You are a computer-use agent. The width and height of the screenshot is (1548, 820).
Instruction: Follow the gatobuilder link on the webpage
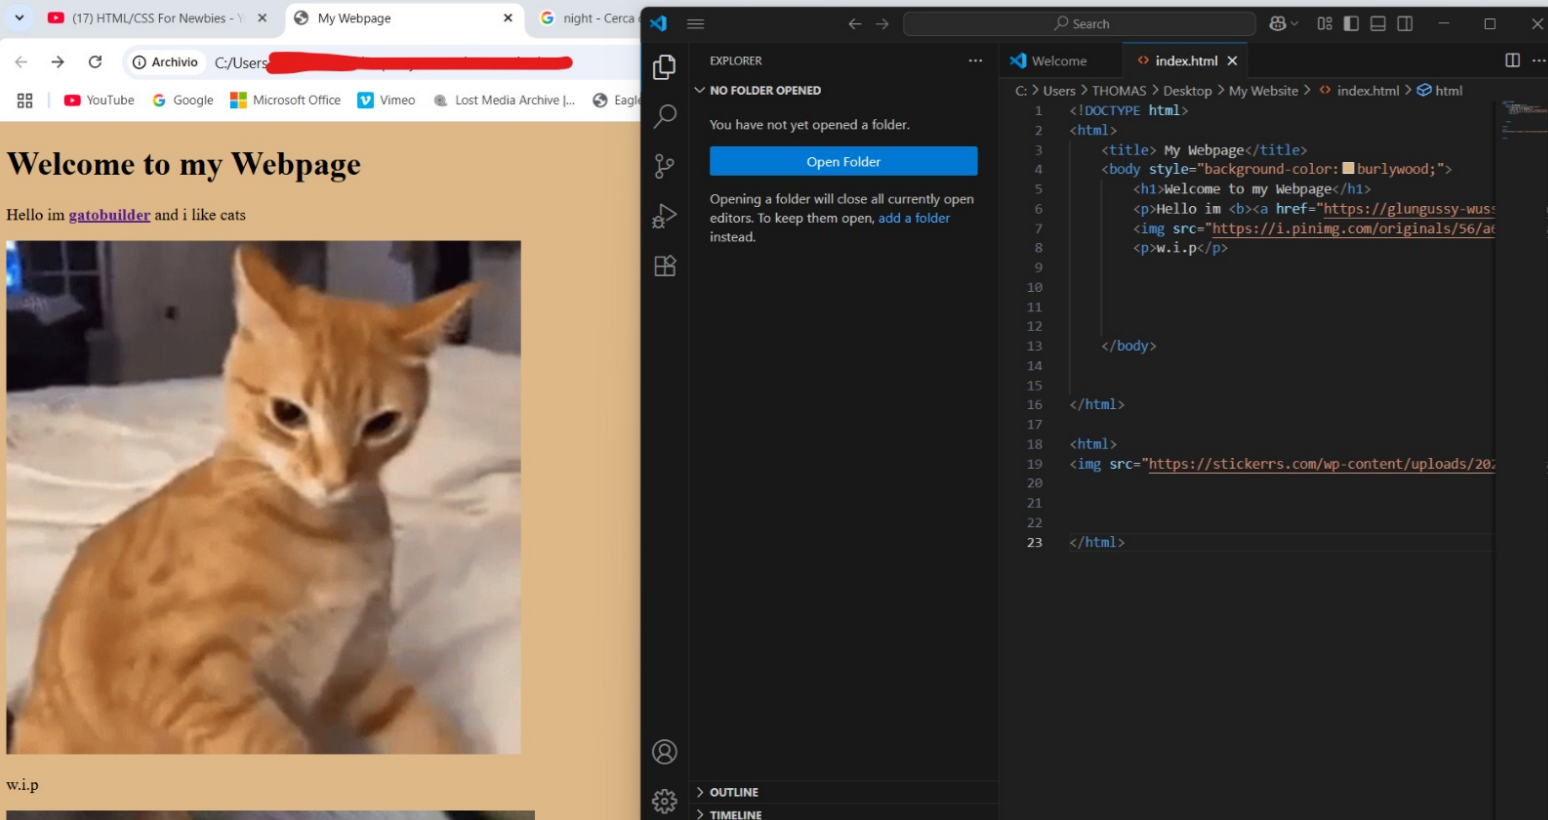pos(109,215)
